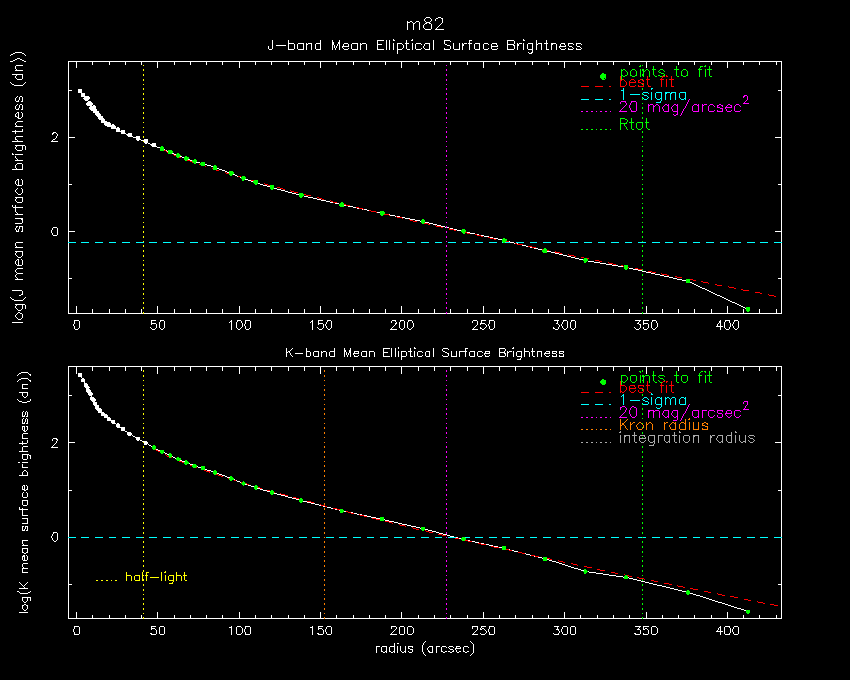Image resolution: width=850 pixels, height=680 pixels.
Task: Click the gray dotted sample beside integration radius
Action: click(x=596, y=440)
